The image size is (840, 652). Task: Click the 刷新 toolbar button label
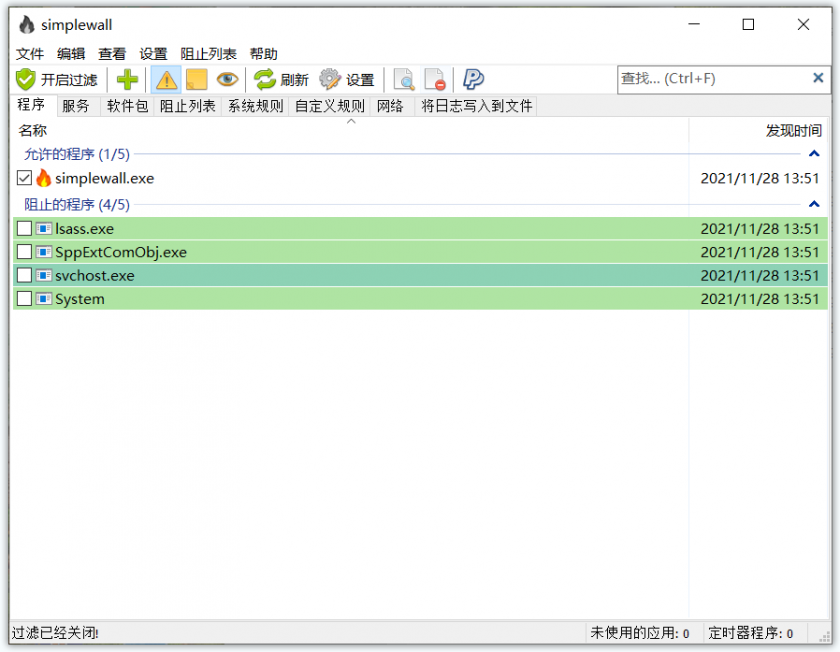tap(294, 80)
